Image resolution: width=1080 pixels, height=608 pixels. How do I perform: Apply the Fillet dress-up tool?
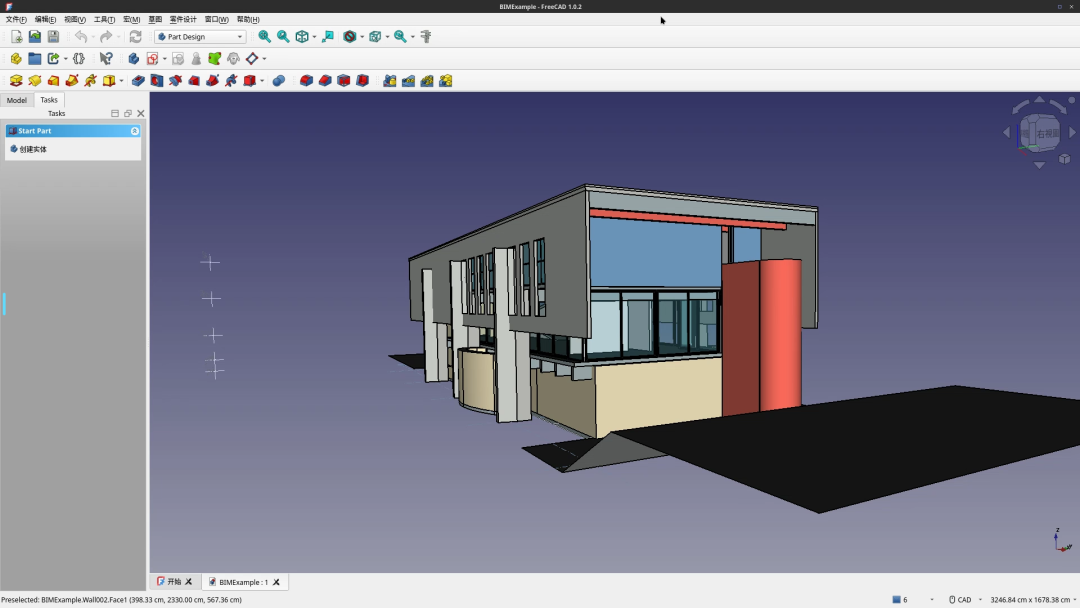[307, 81]
